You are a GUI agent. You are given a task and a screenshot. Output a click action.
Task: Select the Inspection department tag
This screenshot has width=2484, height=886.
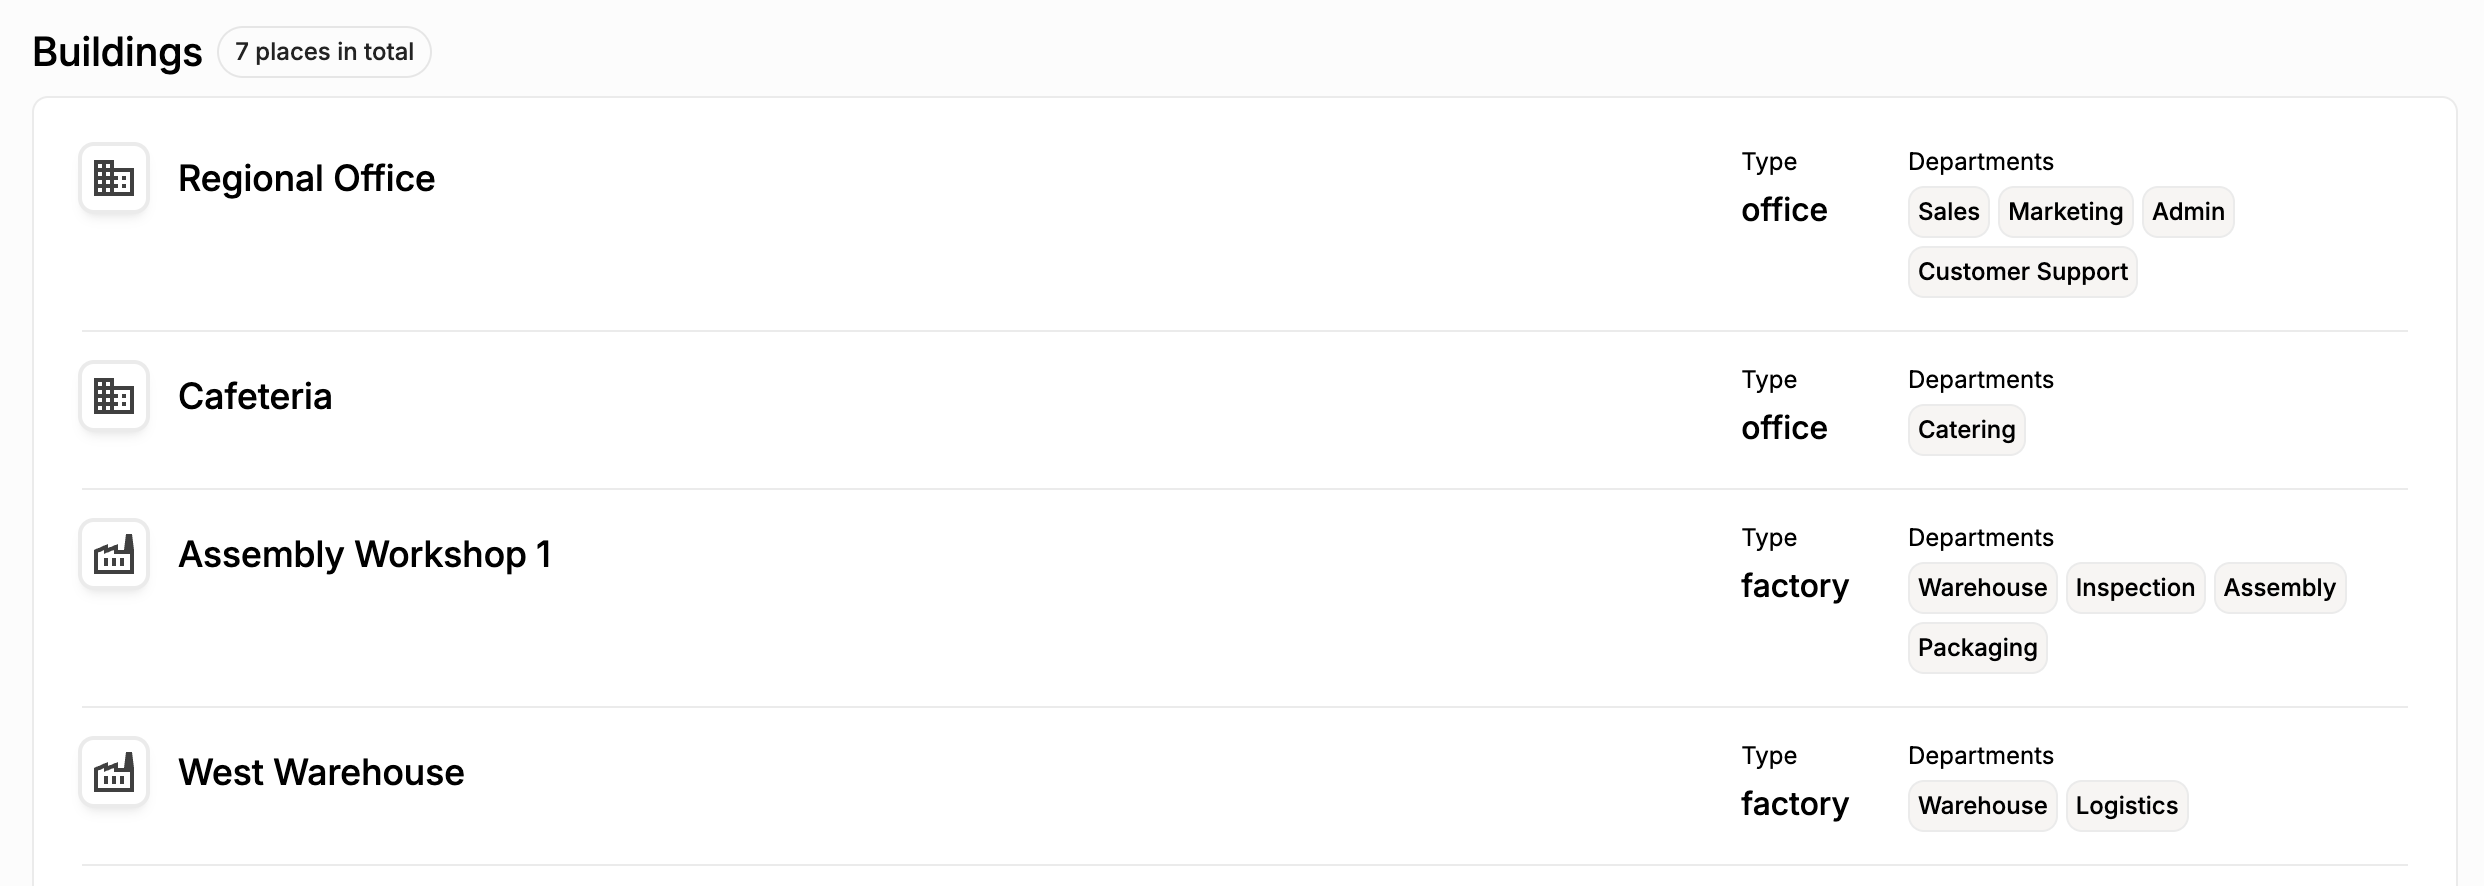coord(2135,588)
